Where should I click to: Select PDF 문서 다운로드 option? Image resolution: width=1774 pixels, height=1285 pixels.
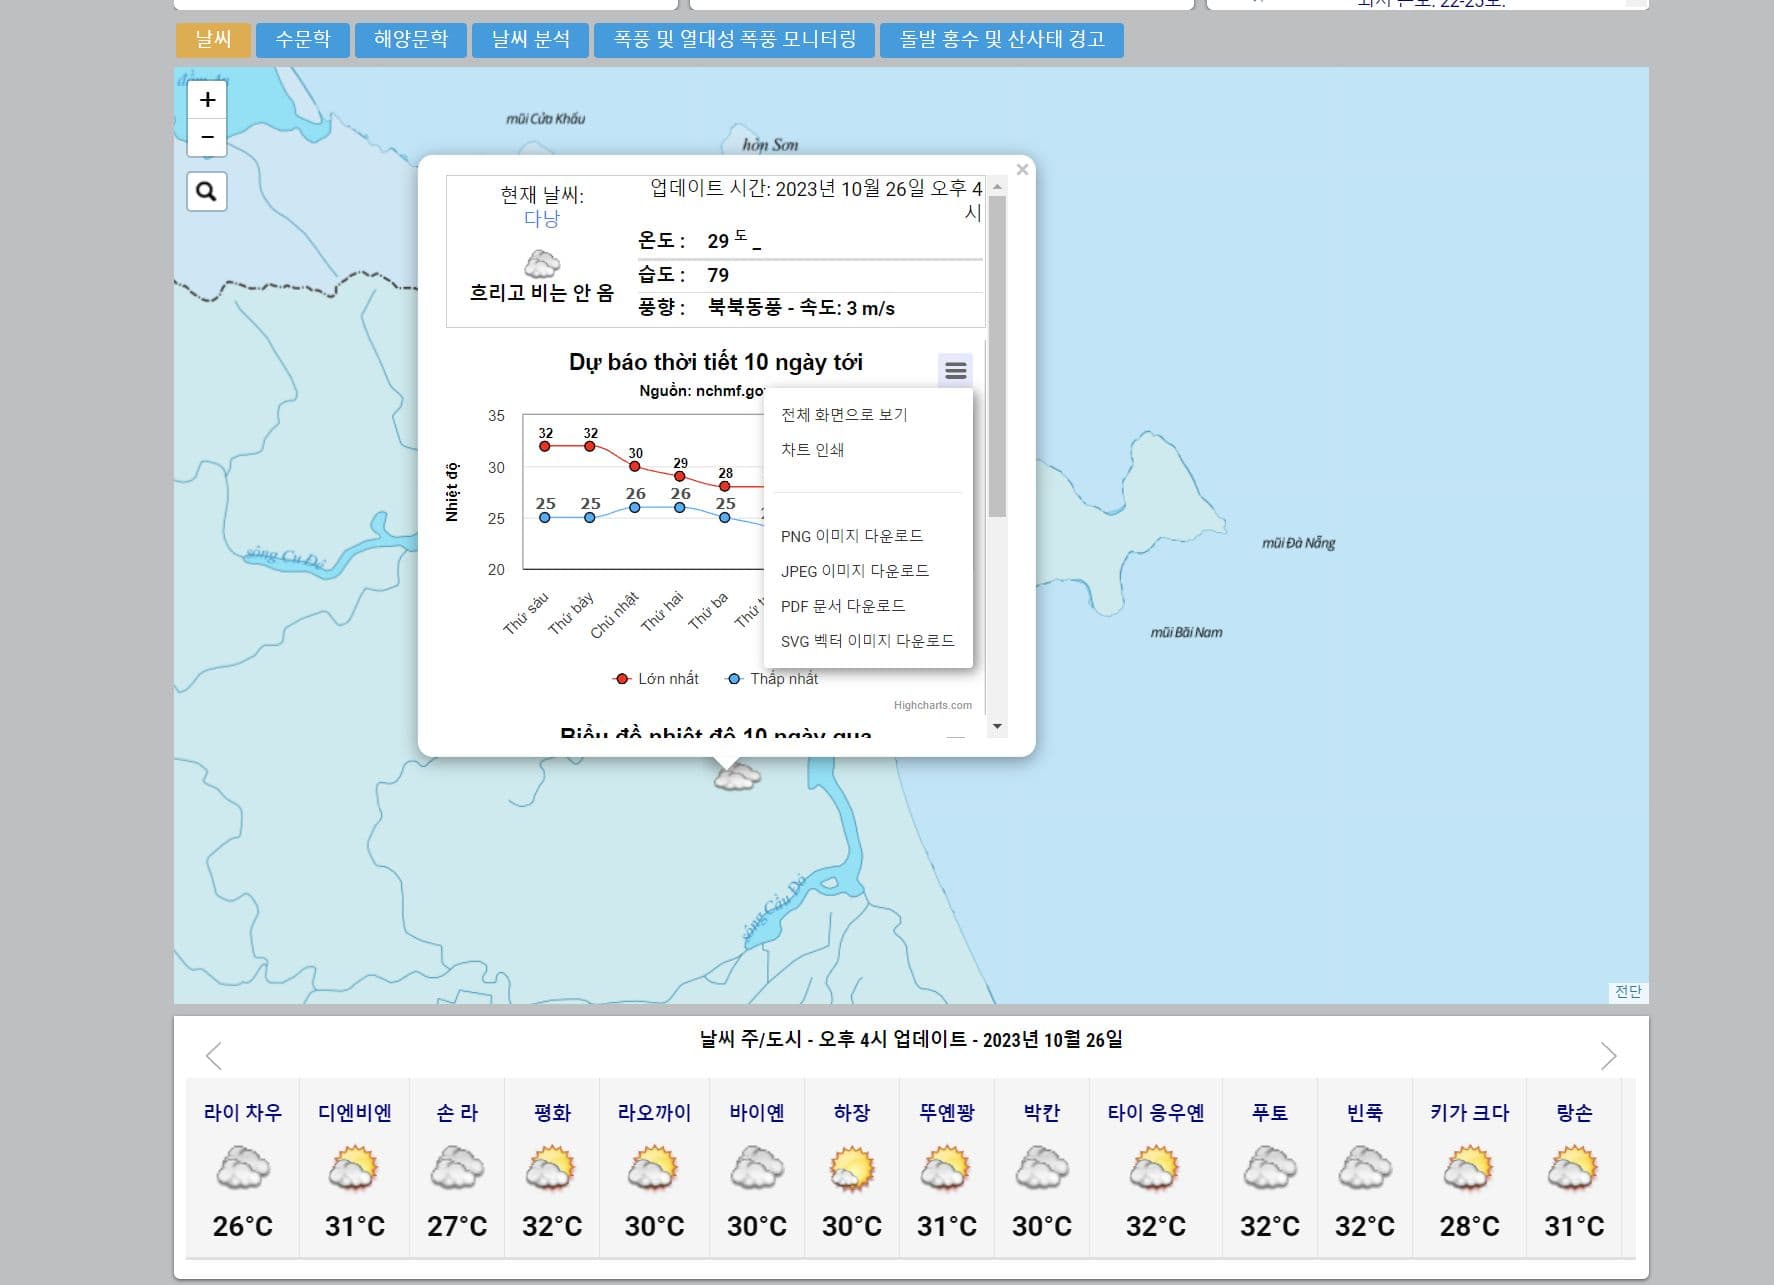(842, 606)
